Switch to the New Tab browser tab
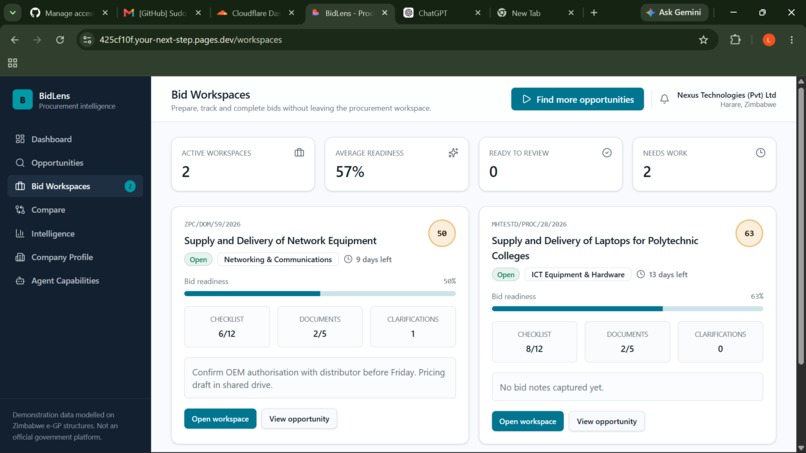 click(x=535, y=13)
